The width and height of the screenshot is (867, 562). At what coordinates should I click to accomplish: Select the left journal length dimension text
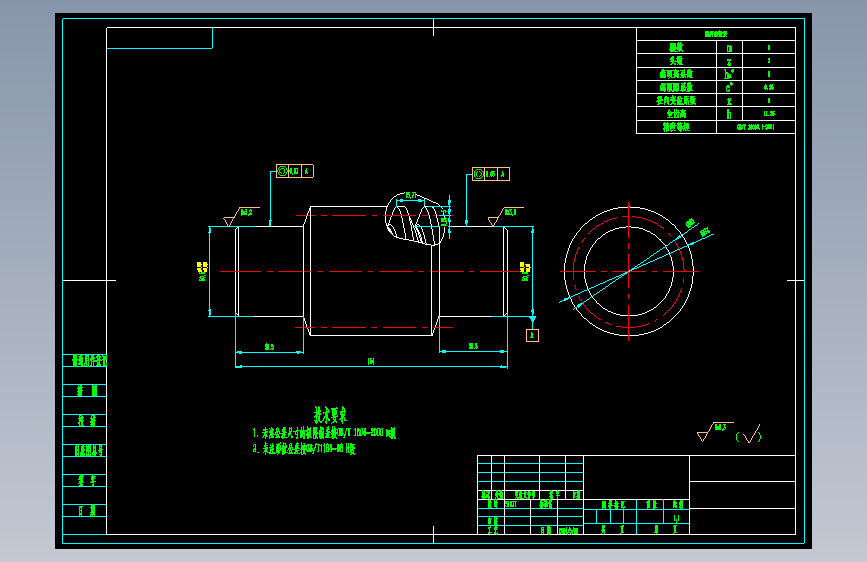pos(269,347)
